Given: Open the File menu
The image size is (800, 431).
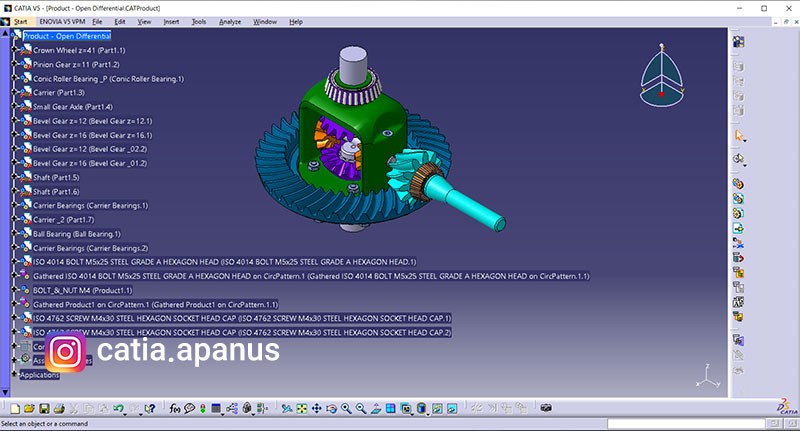Looking at the screenshot, I should coord(97,21).
